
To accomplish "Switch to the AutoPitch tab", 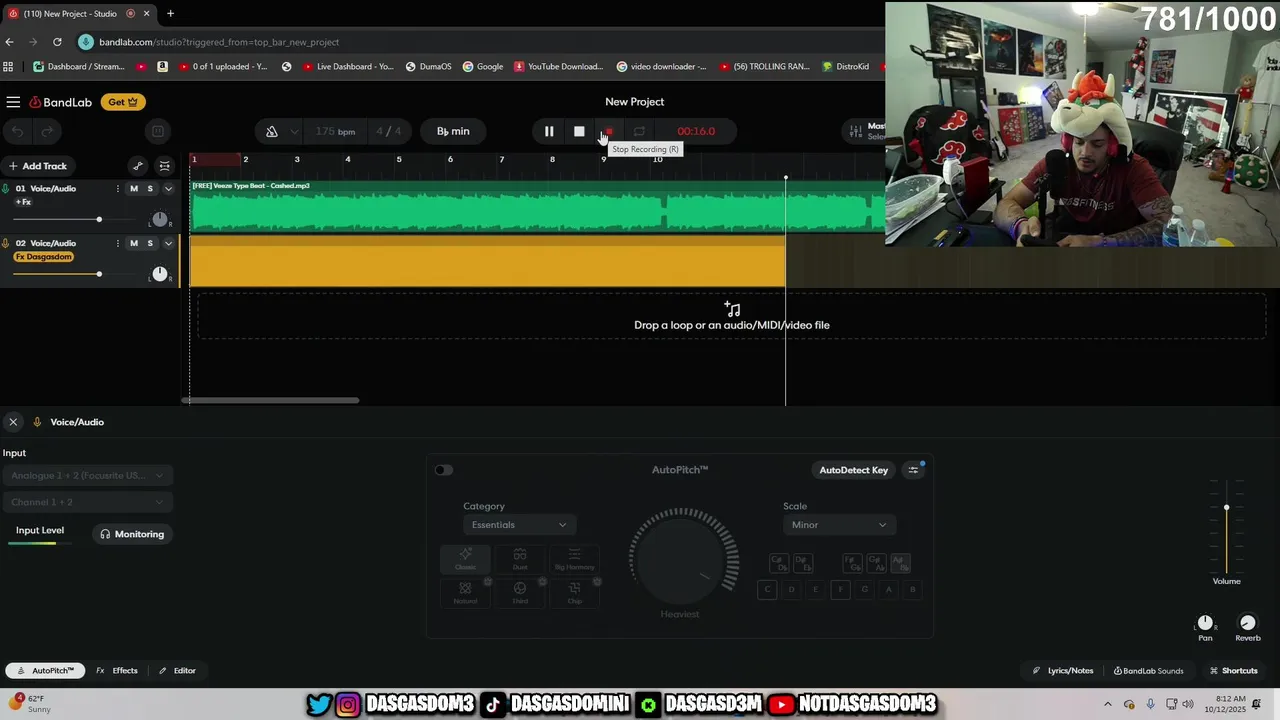I will 45,671.
